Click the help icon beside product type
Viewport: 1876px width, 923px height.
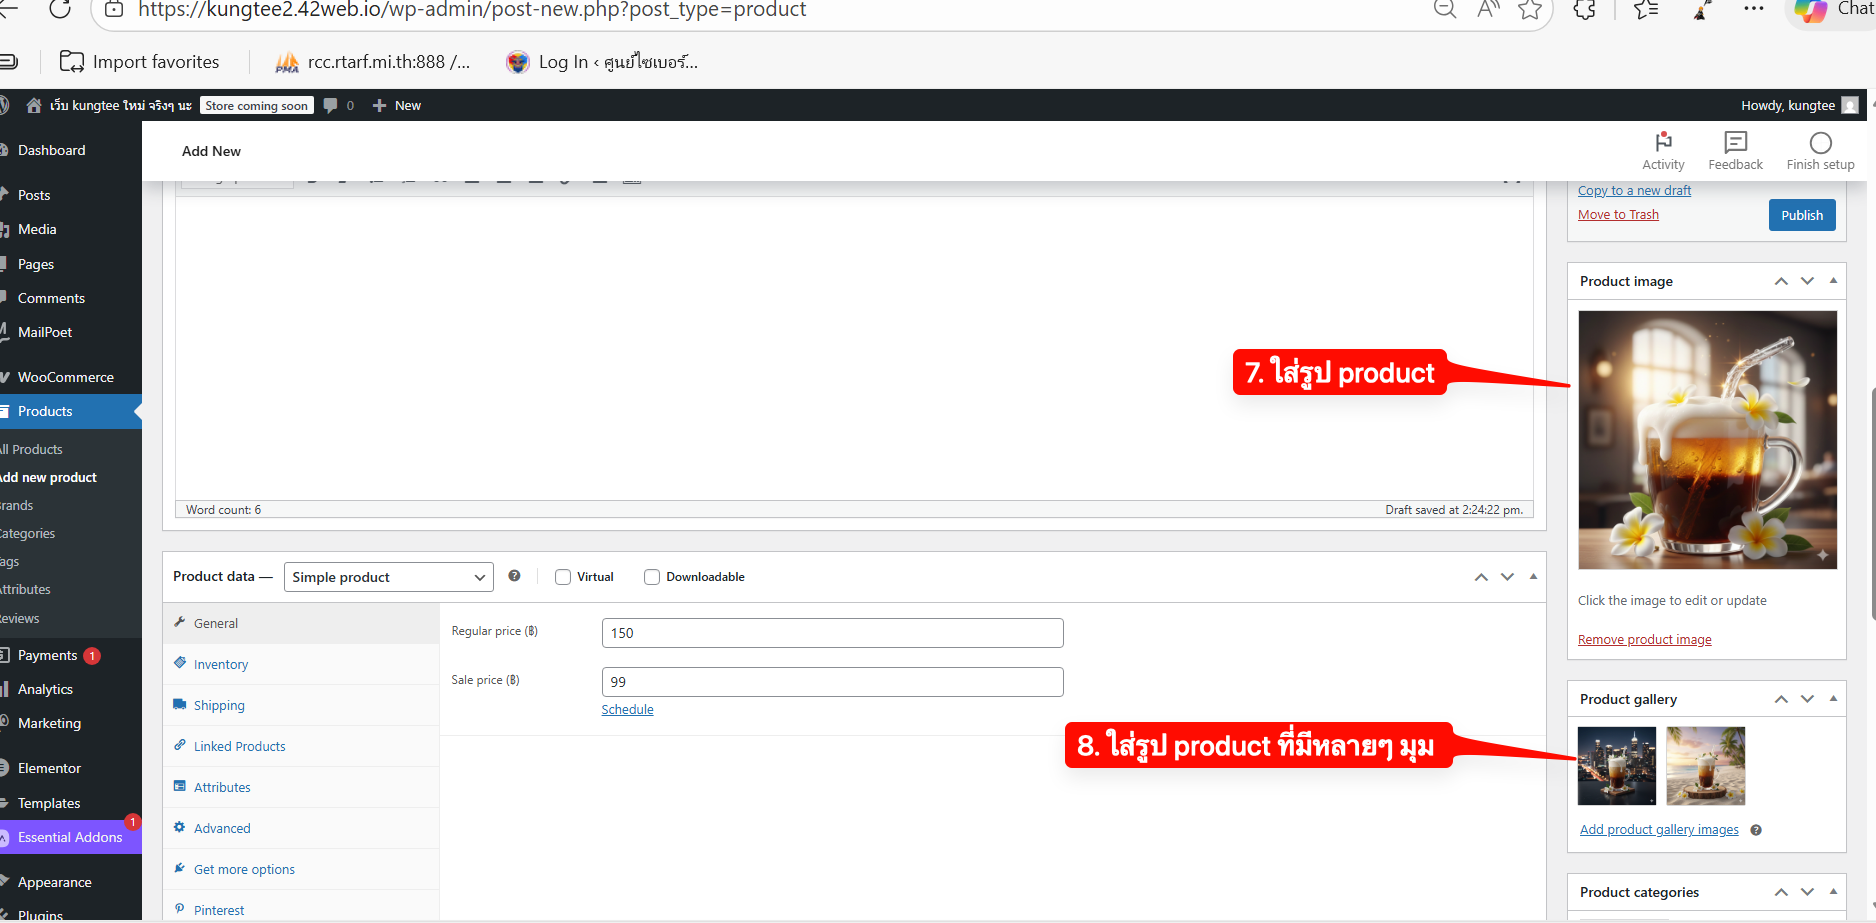coord(514,576)
